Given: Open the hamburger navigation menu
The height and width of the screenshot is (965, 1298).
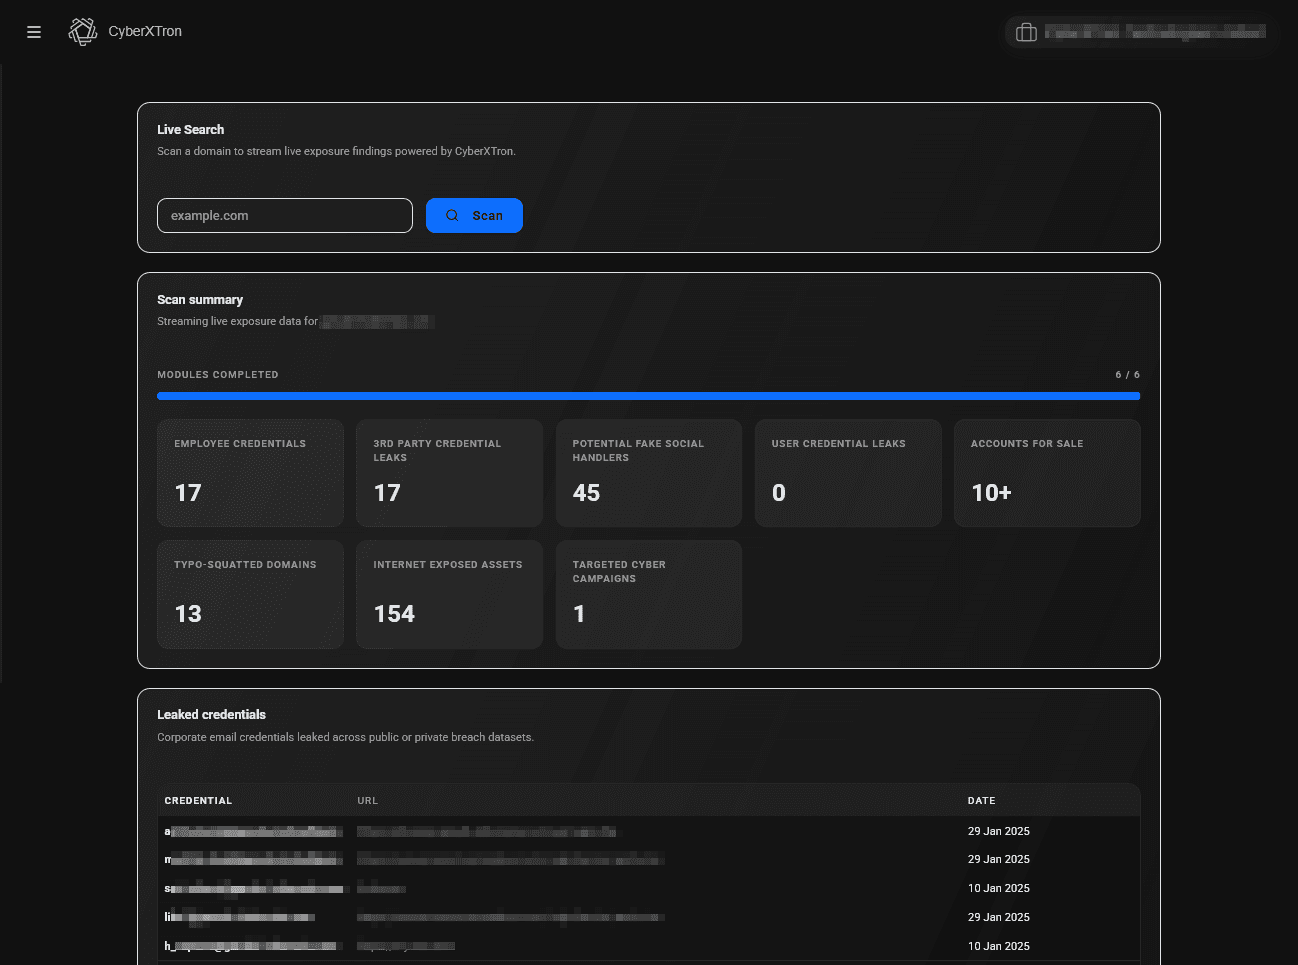Looking at the screenshot, I should (x=33, y=31).
